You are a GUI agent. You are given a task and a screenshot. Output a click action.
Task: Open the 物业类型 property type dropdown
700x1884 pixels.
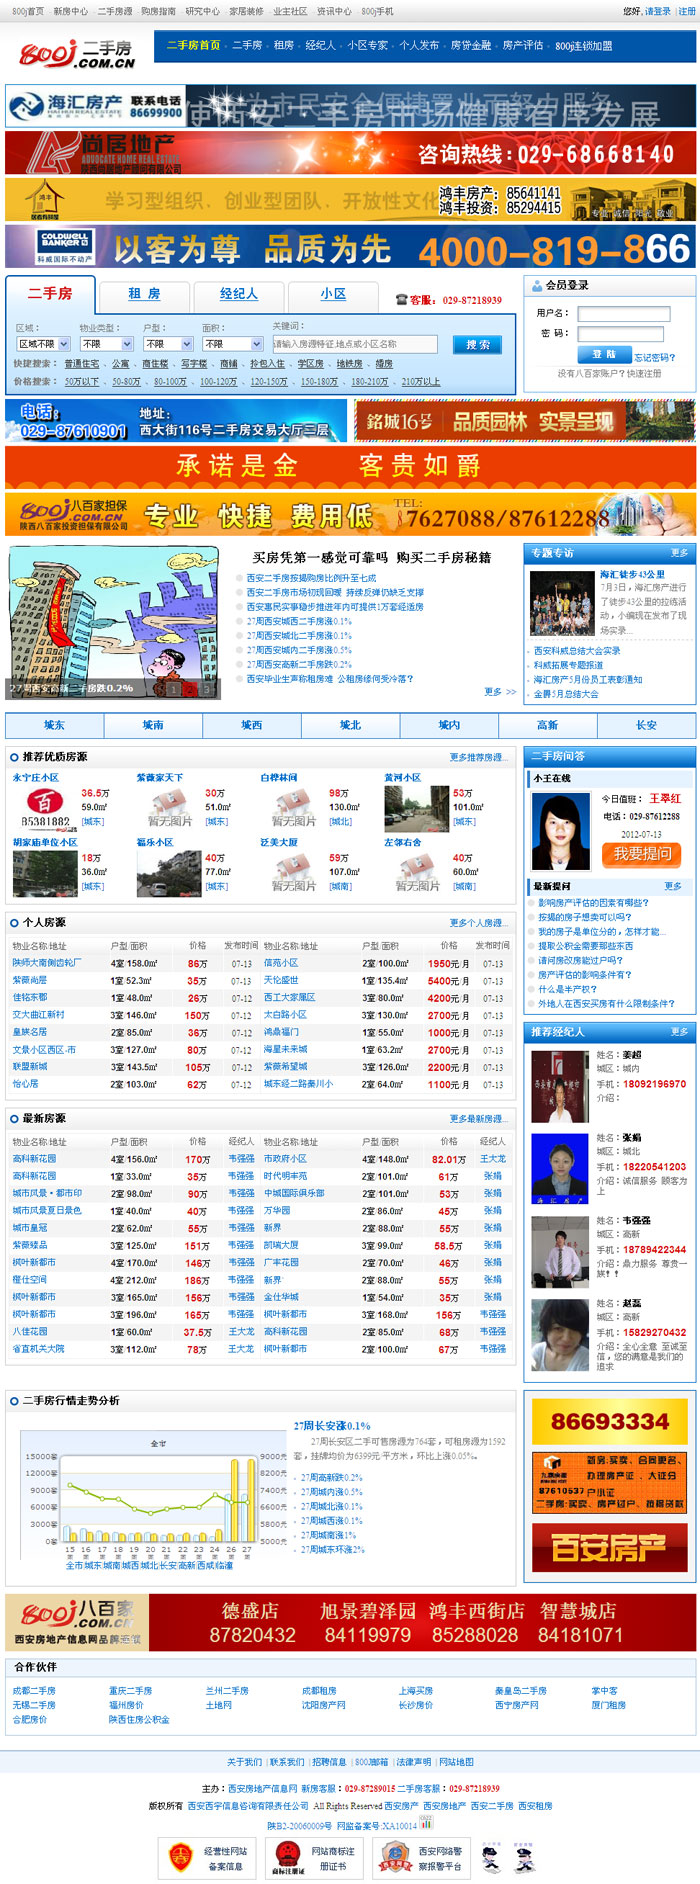click(x=104, y=344)
